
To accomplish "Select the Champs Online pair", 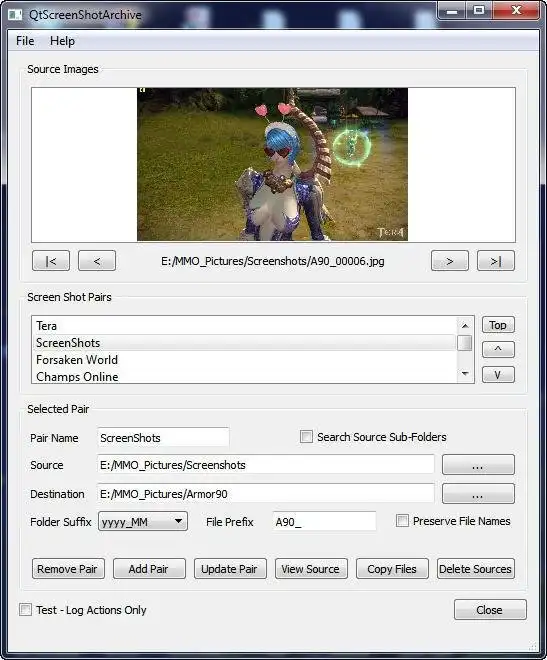I will tap(244, 376).
